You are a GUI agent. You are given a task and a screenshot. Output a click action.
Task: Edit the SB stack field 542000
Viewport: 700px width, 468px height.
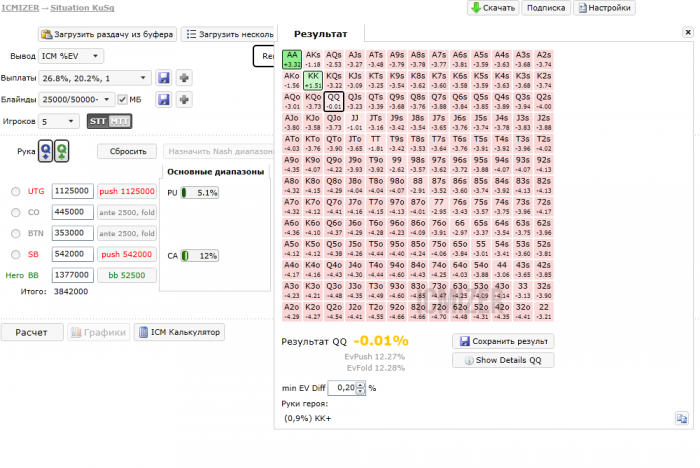click(72, 254)
